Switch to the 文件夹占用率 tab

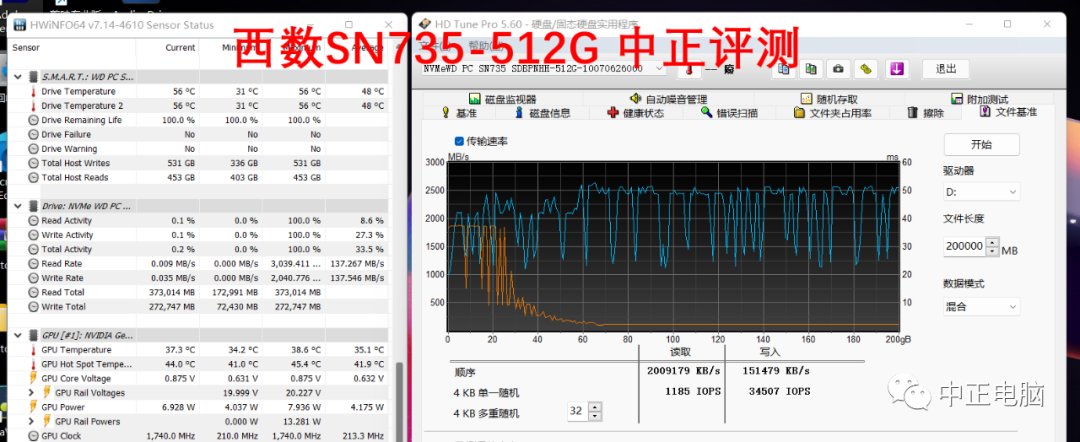[x=832, y=113]
